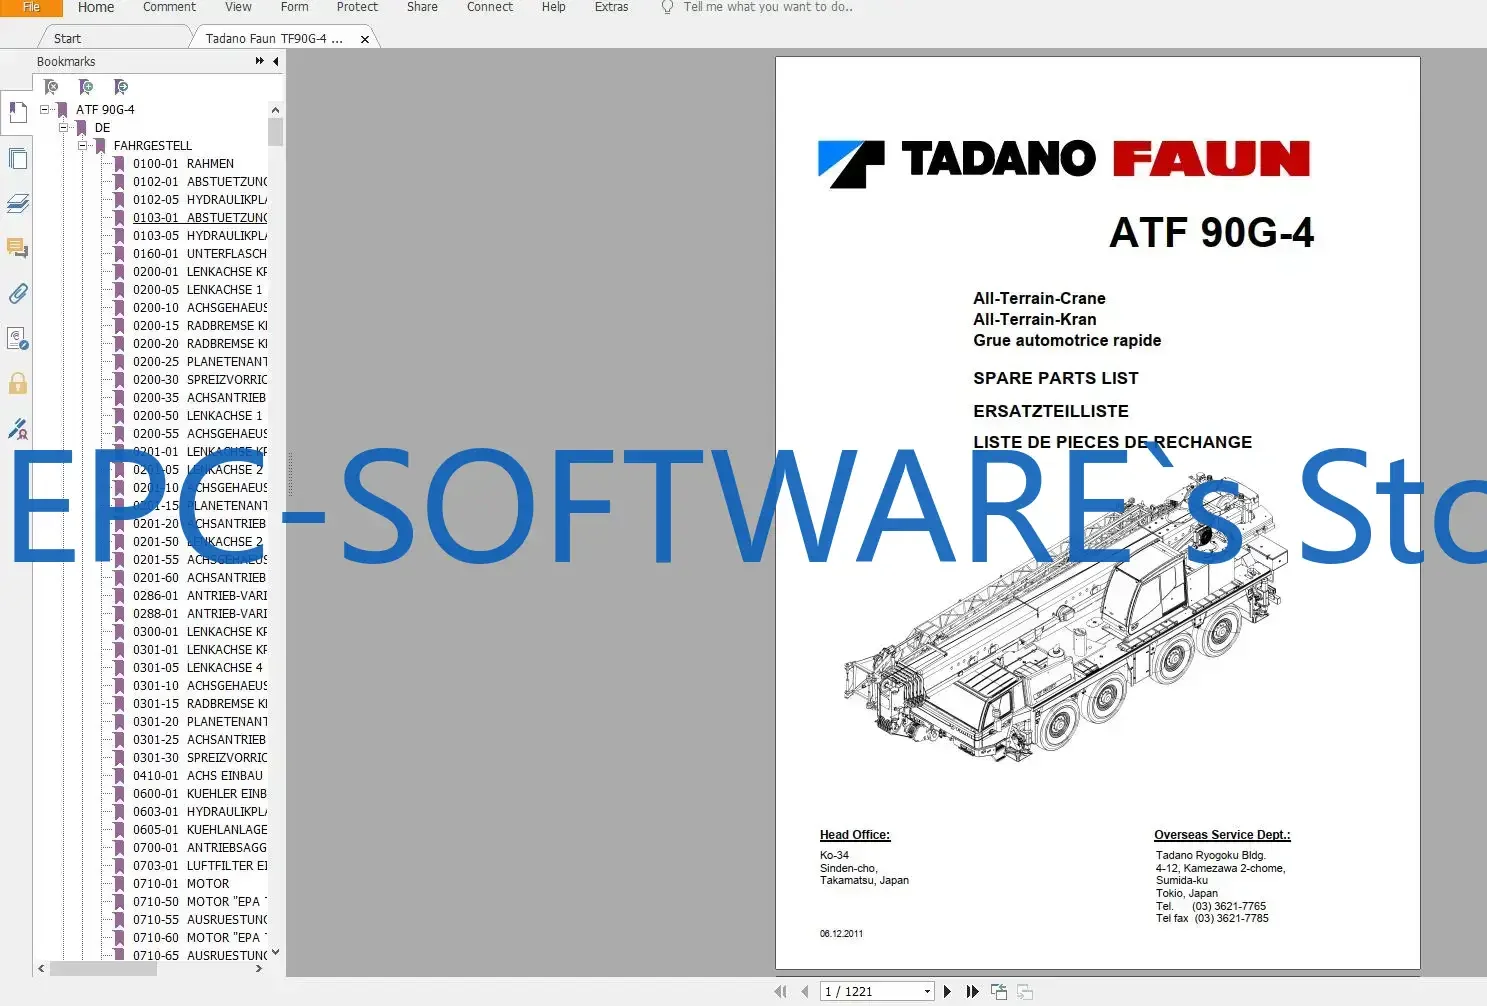
Task: Switch to the Start document tab
Action: pyautogui.click(x=67, y=39)
